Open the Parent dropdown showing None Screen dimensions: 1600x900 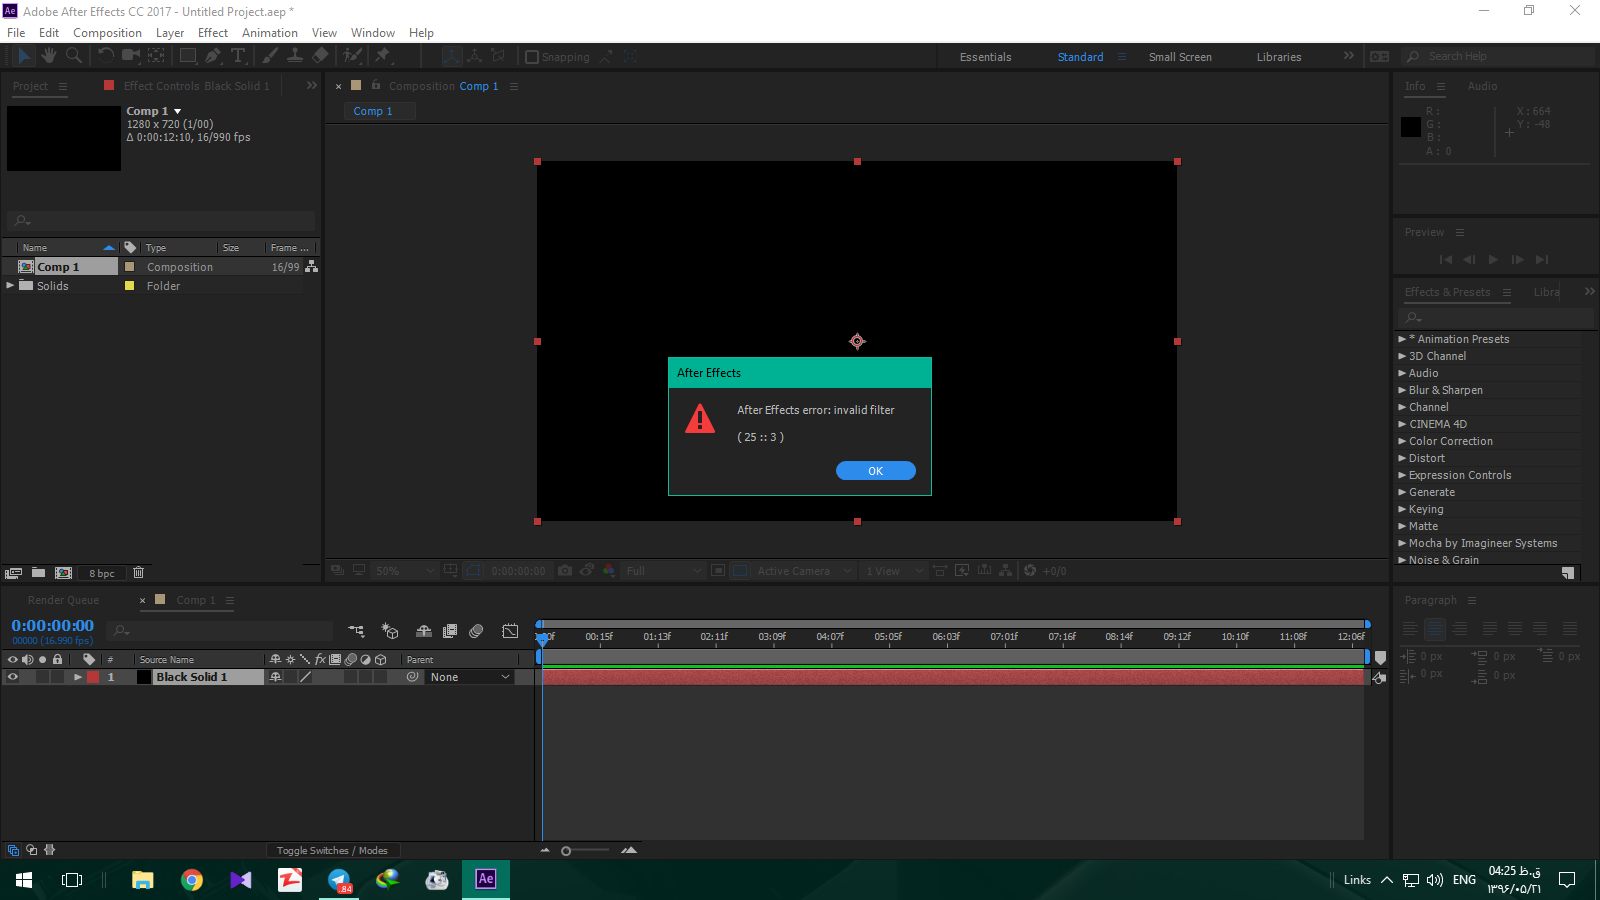point(470,677)
